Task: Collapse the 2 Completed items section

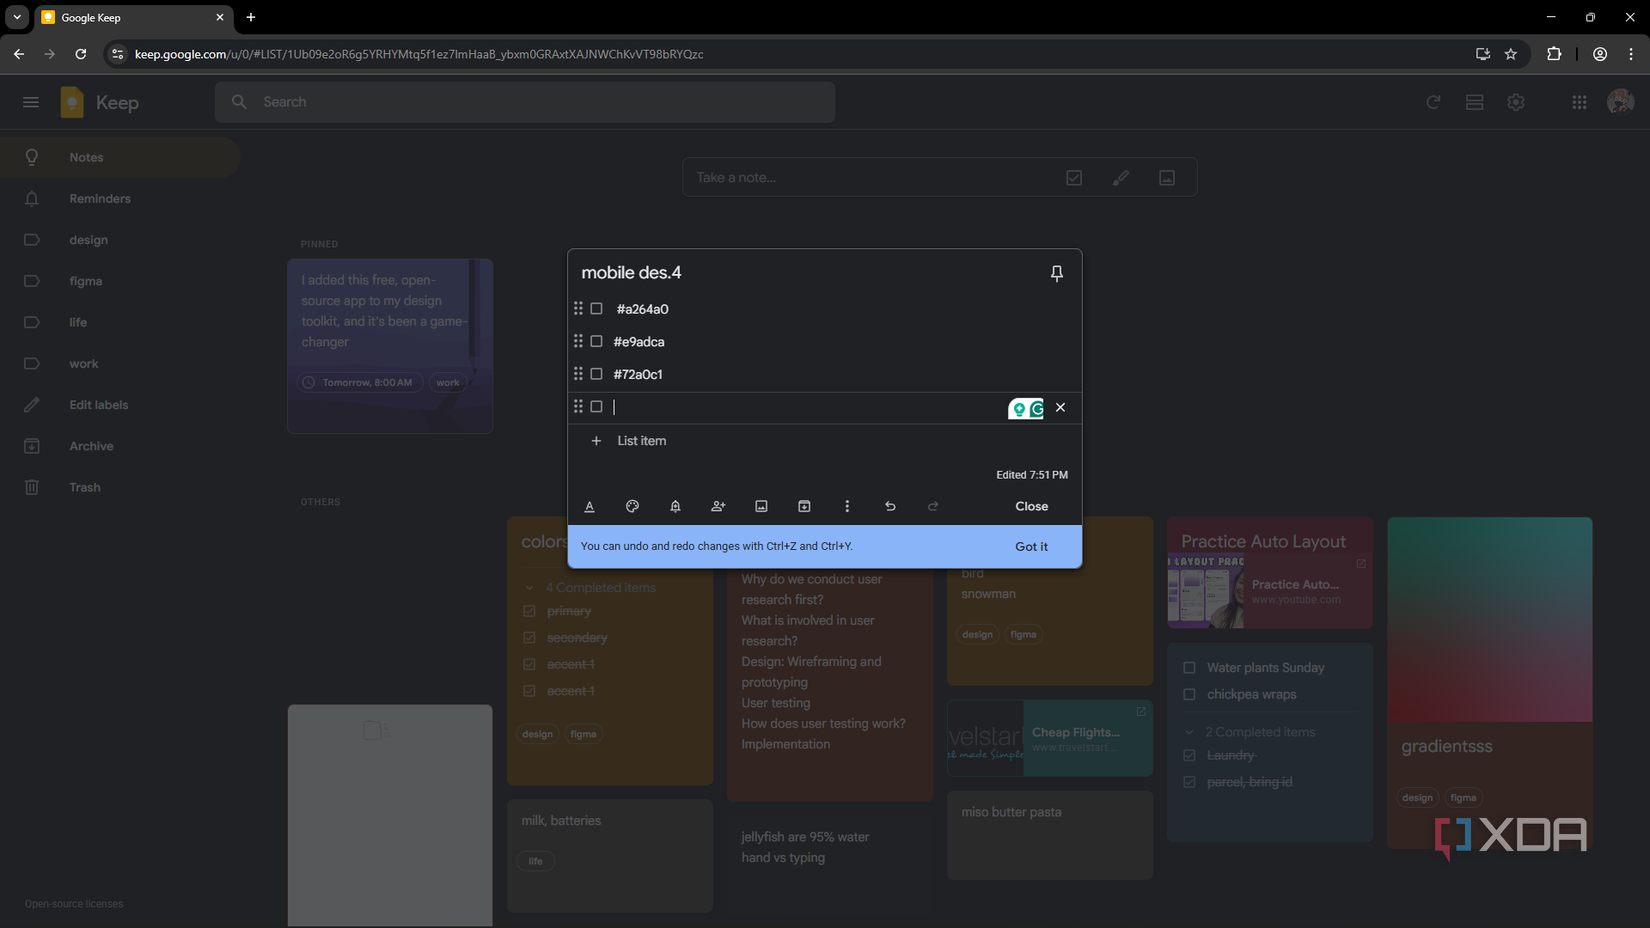Action: pyautogui.click(x=1189, y=732)
